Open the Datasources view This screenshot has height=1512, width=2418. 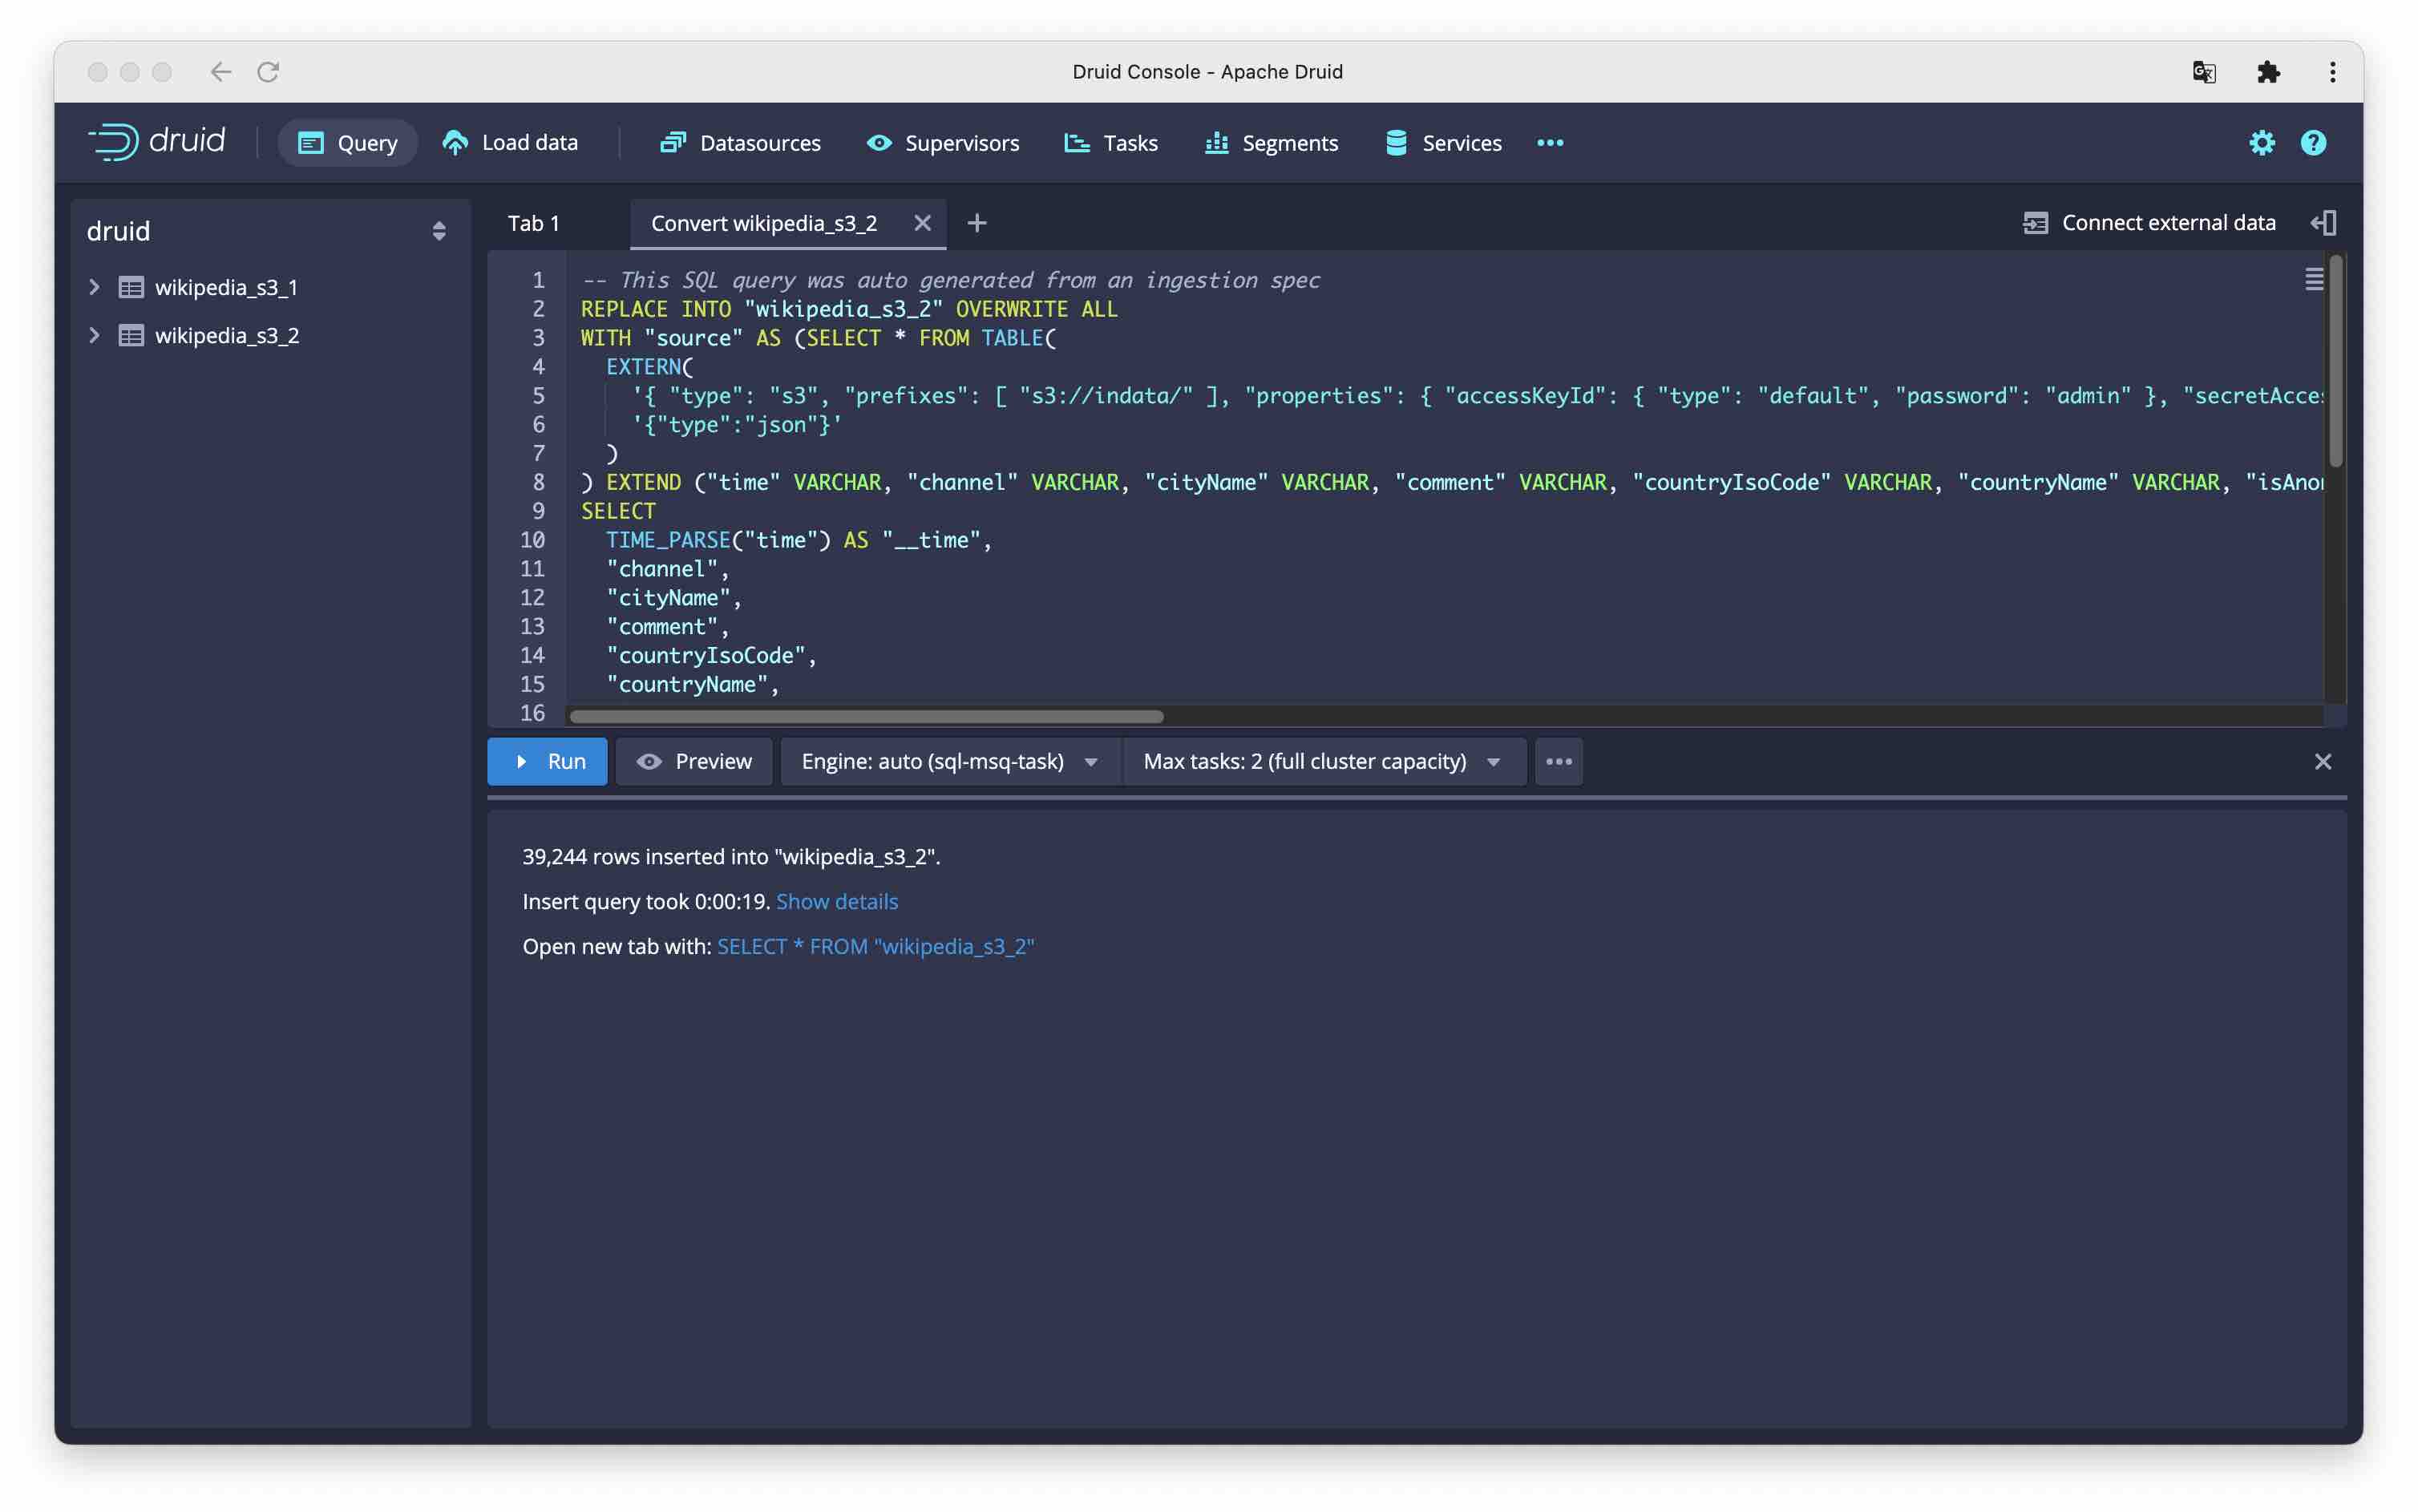coord(740,143)
